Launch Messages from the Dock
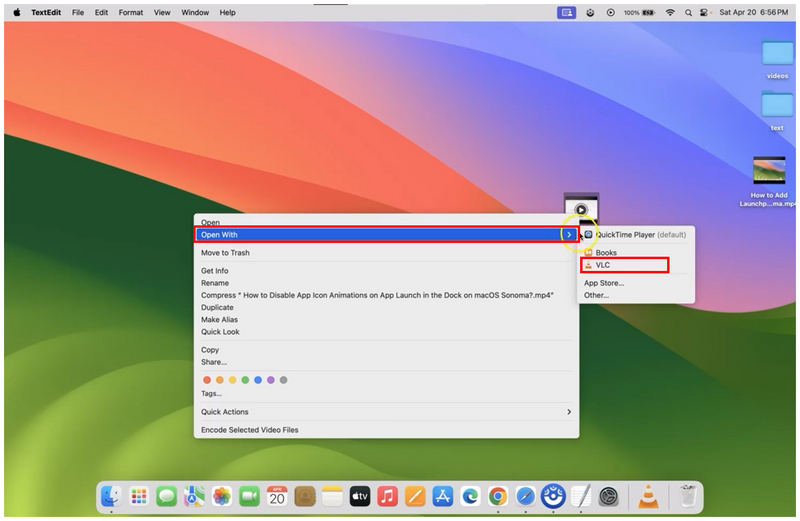The width and height of the screenshot is (800, 521). pyautogui.click(x=166, y=496)
